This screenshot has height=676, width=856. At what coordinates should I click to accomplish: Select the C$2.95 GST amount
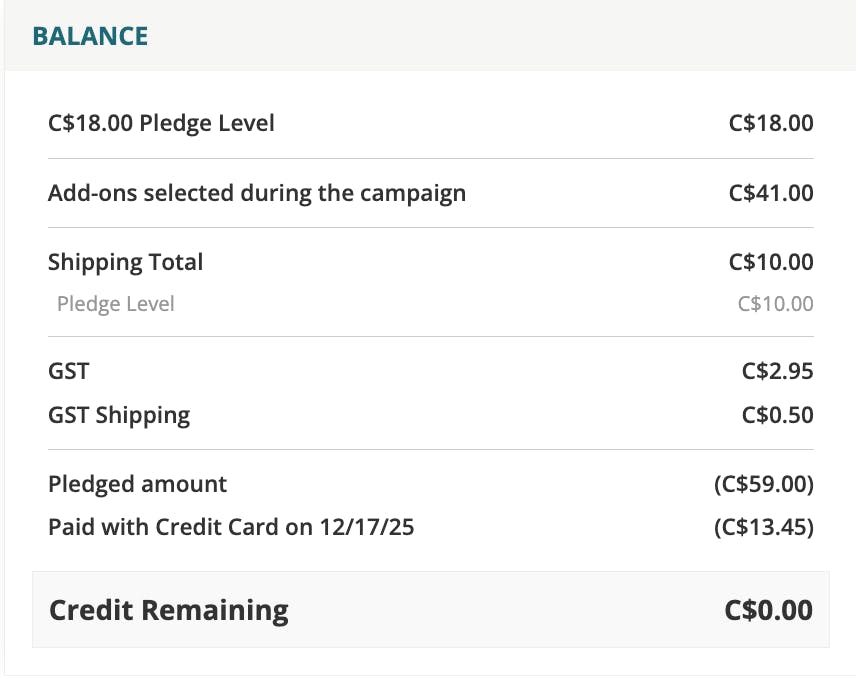click(777, 372)
